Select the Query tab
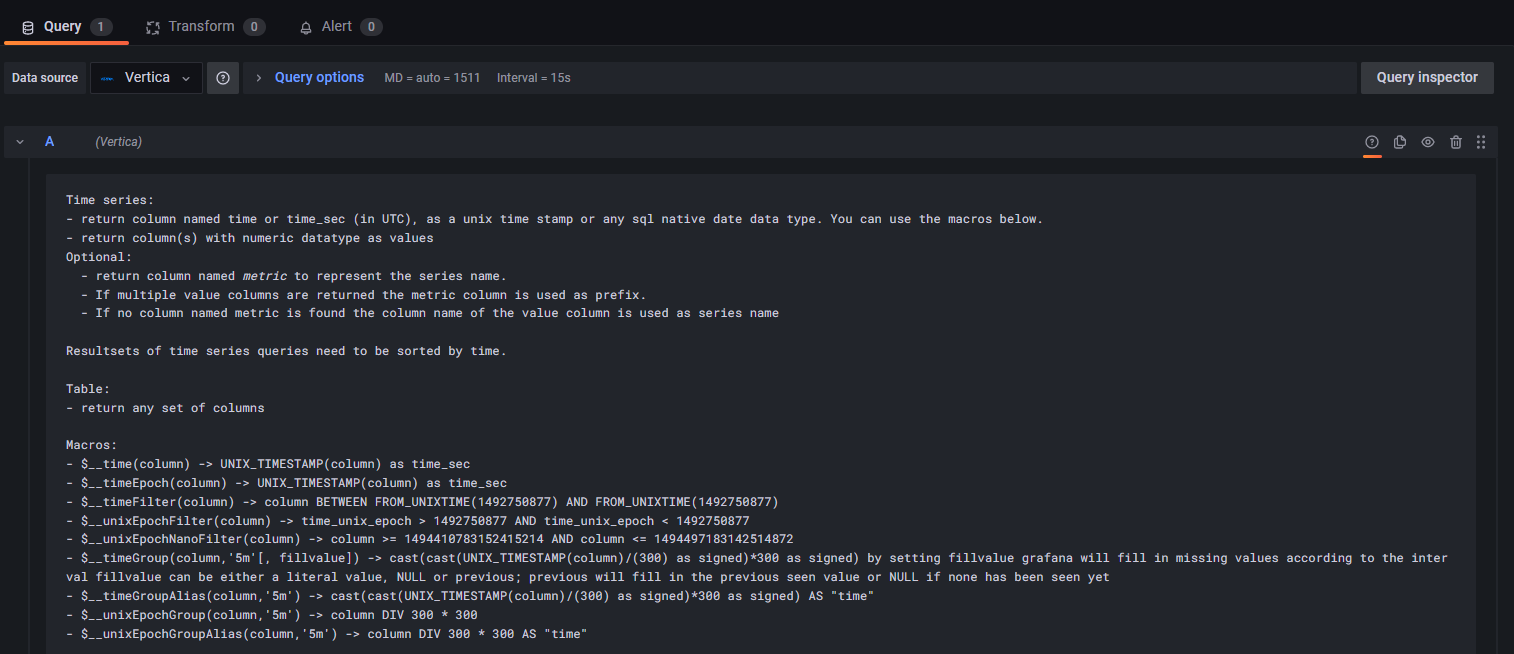The image size is (1514, 654). 67,27
